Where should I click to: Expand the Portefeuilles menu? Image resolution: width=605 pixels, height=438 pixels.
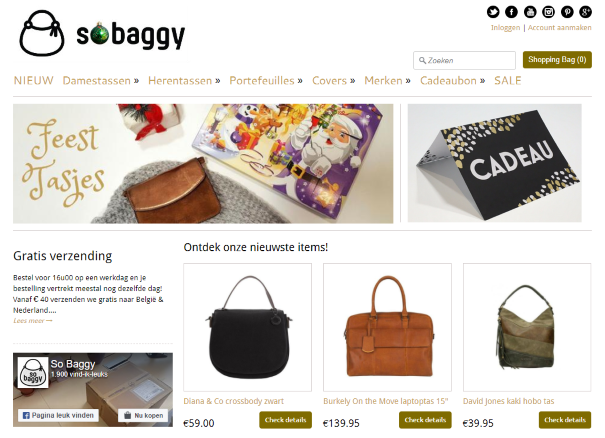pos(266,81)
